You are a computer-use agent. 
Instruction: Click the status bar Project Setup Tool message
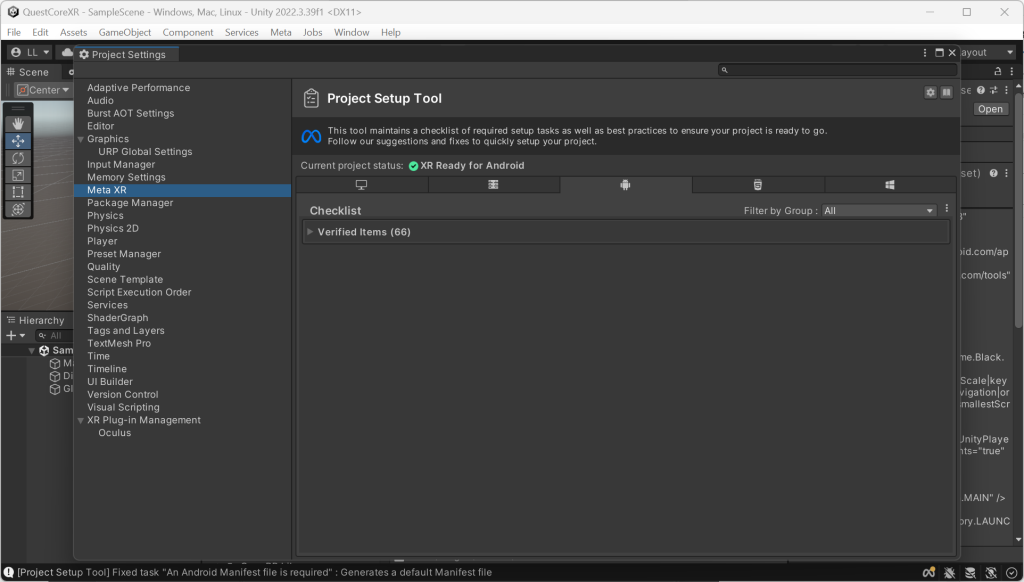(255, 572)
